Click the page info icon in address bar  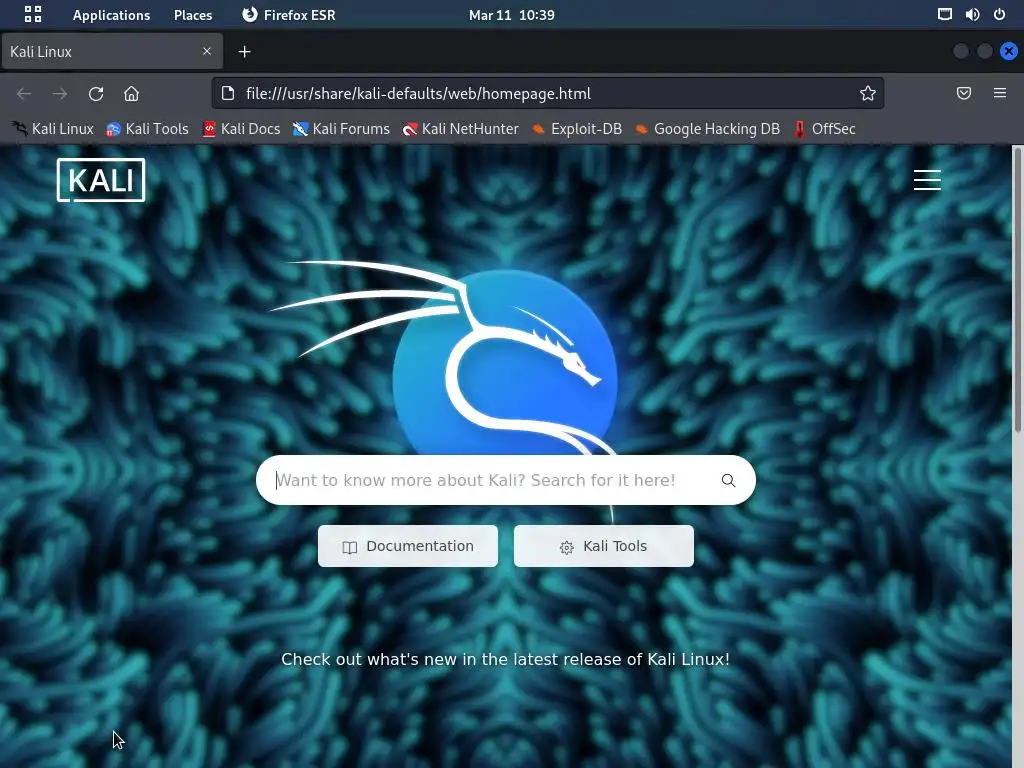point(228,93)
